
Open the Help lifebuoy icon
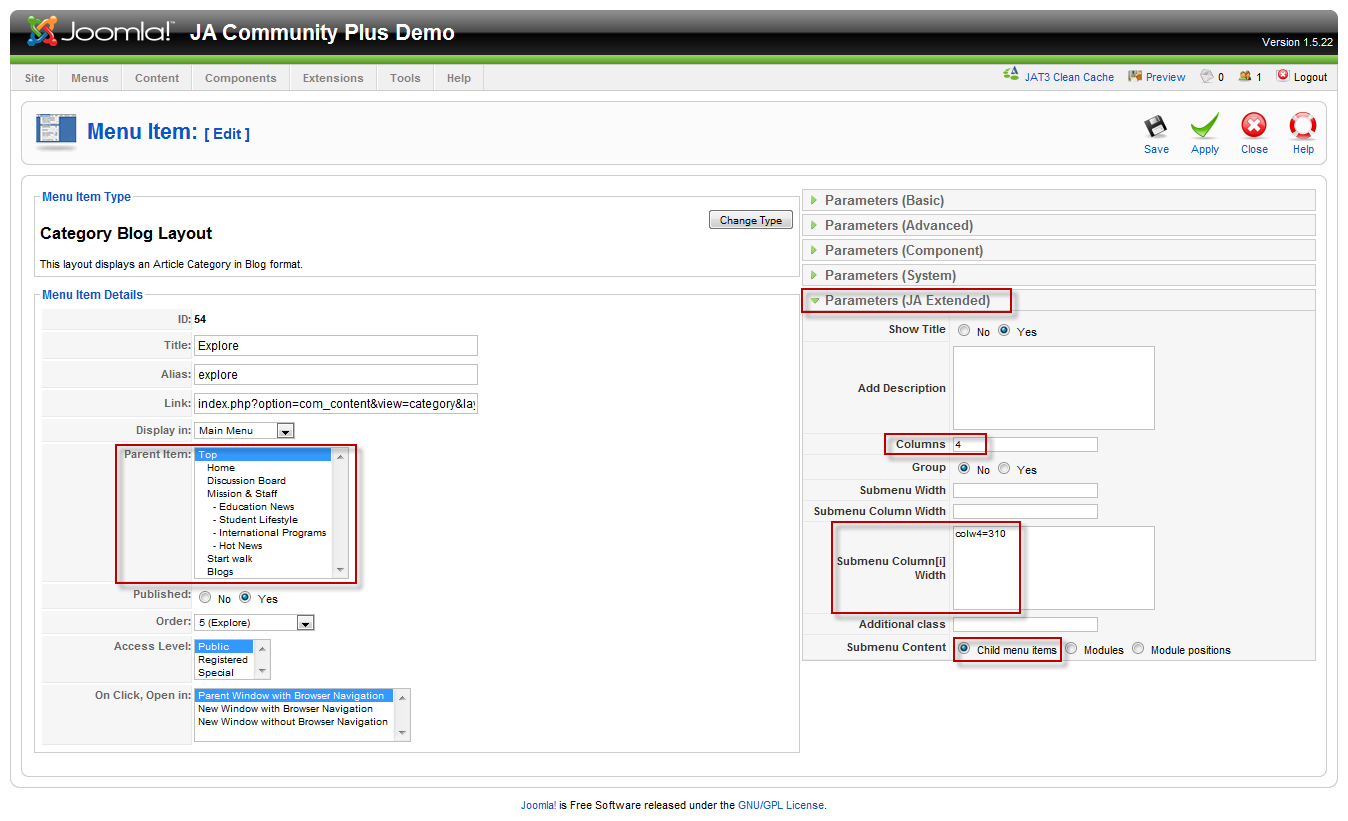coord(1302,126)
